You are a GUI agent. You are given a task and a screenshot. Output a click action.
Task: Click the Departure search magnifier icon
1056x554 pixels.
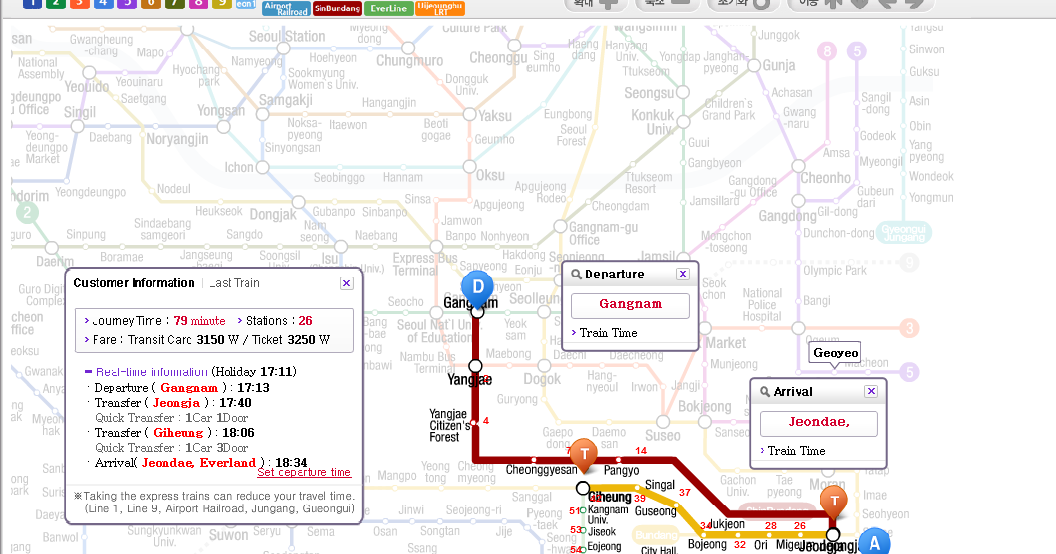click(x=575, y=275)
